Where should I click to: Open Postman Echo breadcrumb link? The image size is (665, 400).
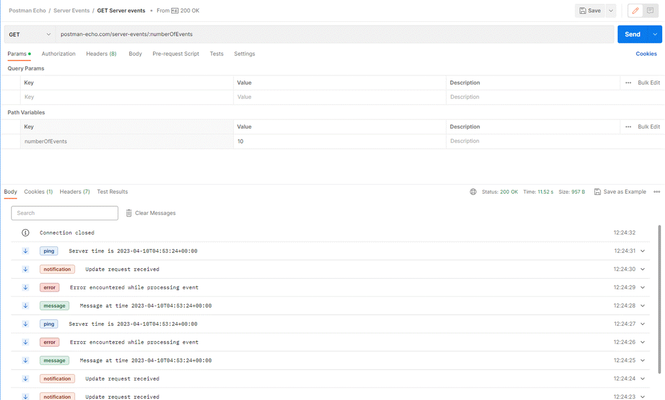[x=27, y=11]
